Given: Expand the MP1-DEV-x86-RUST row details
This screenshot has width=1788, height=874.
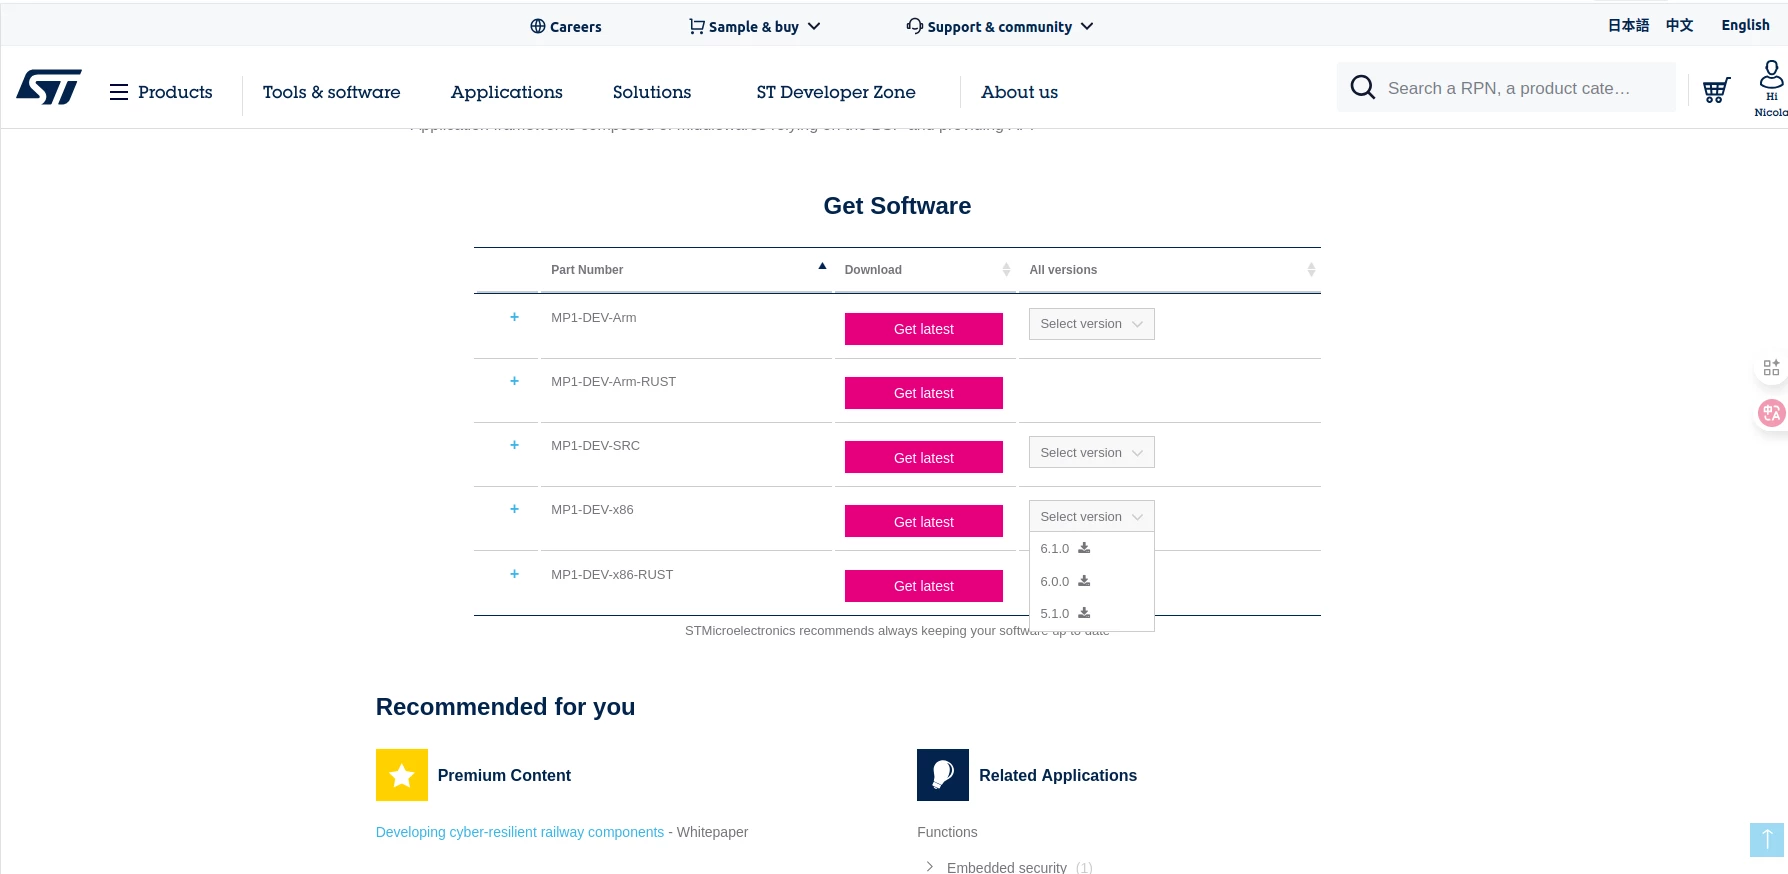Looking at the screenshot, I should pos(514,574).
